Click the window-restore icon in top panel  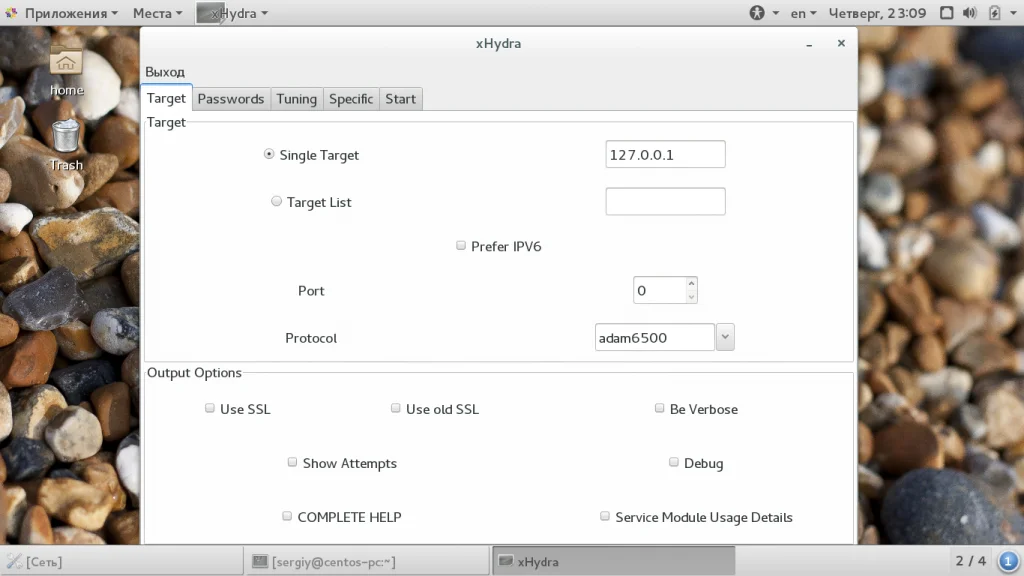click(x=946, y=12)
